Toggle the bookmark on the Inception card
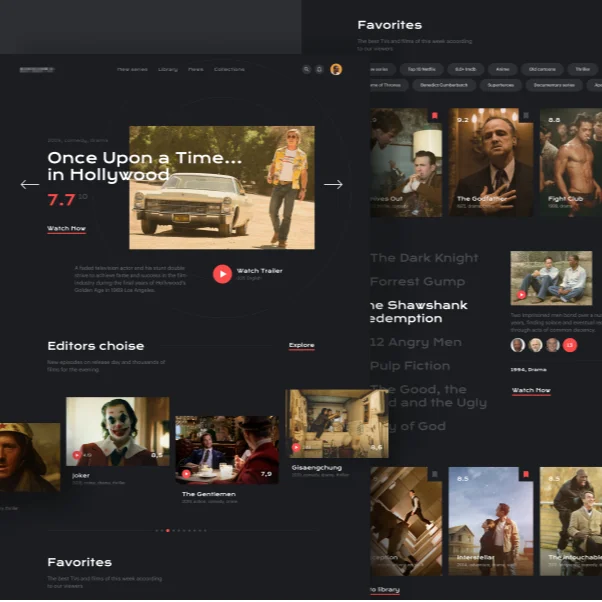602x602 pixels. coord(435,475)
